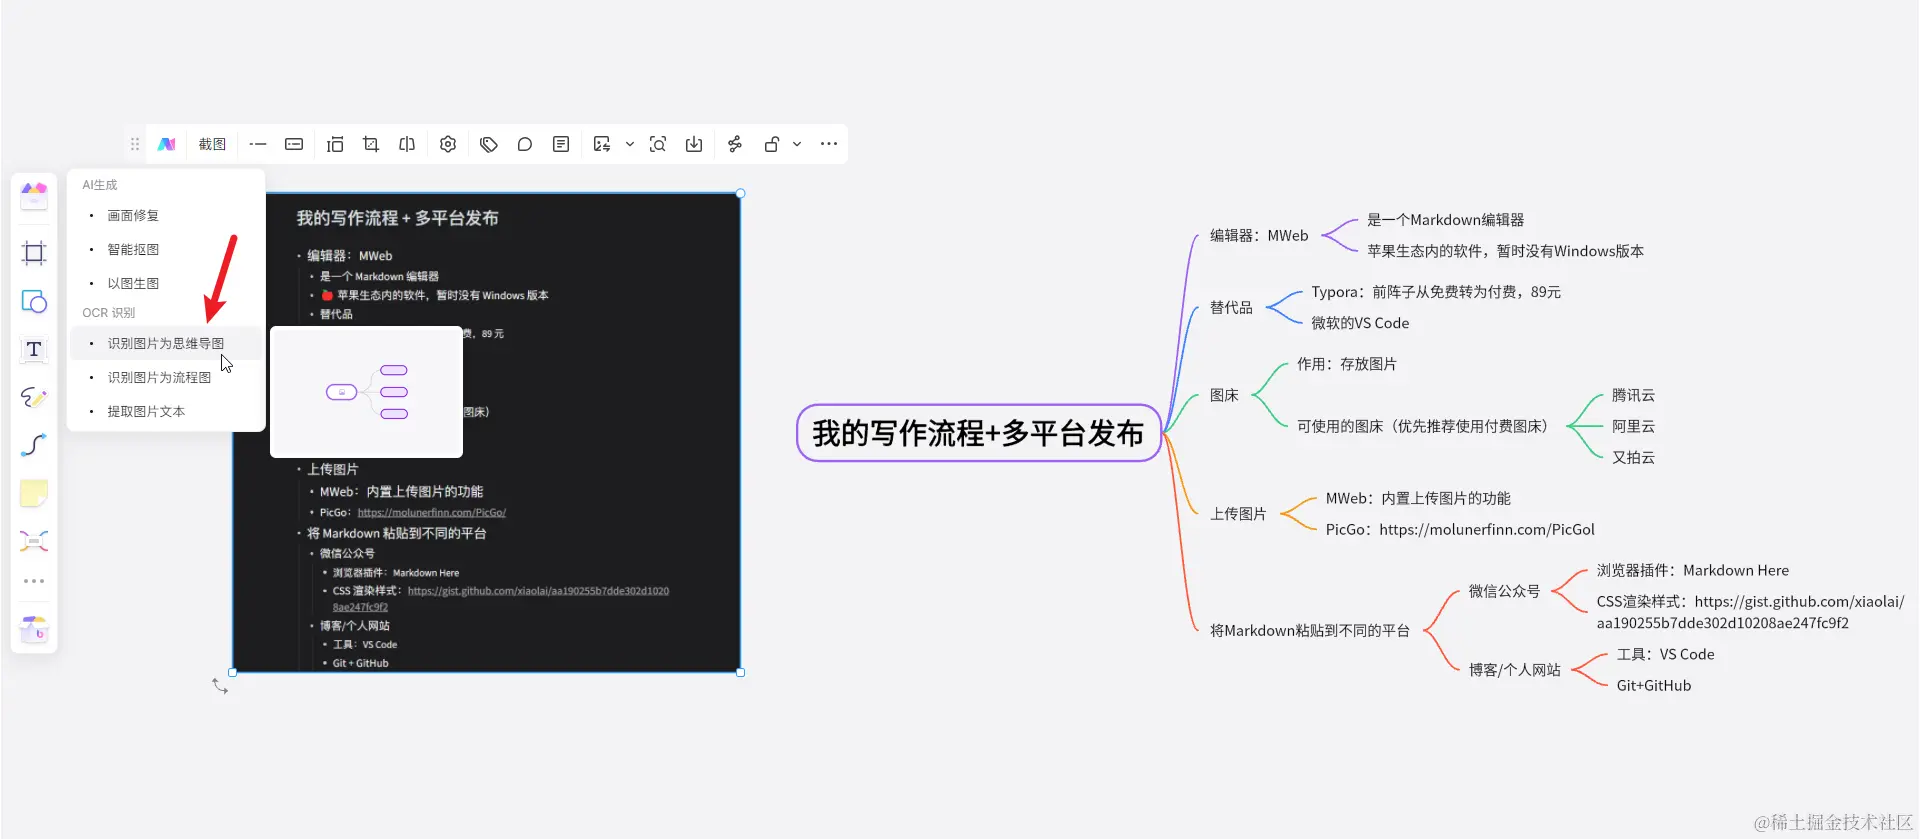Image resolution: width=1920 pixels, height=839 pixels.
Task: Click the 截图 label in the toolbar
Action: pos(212,144)
